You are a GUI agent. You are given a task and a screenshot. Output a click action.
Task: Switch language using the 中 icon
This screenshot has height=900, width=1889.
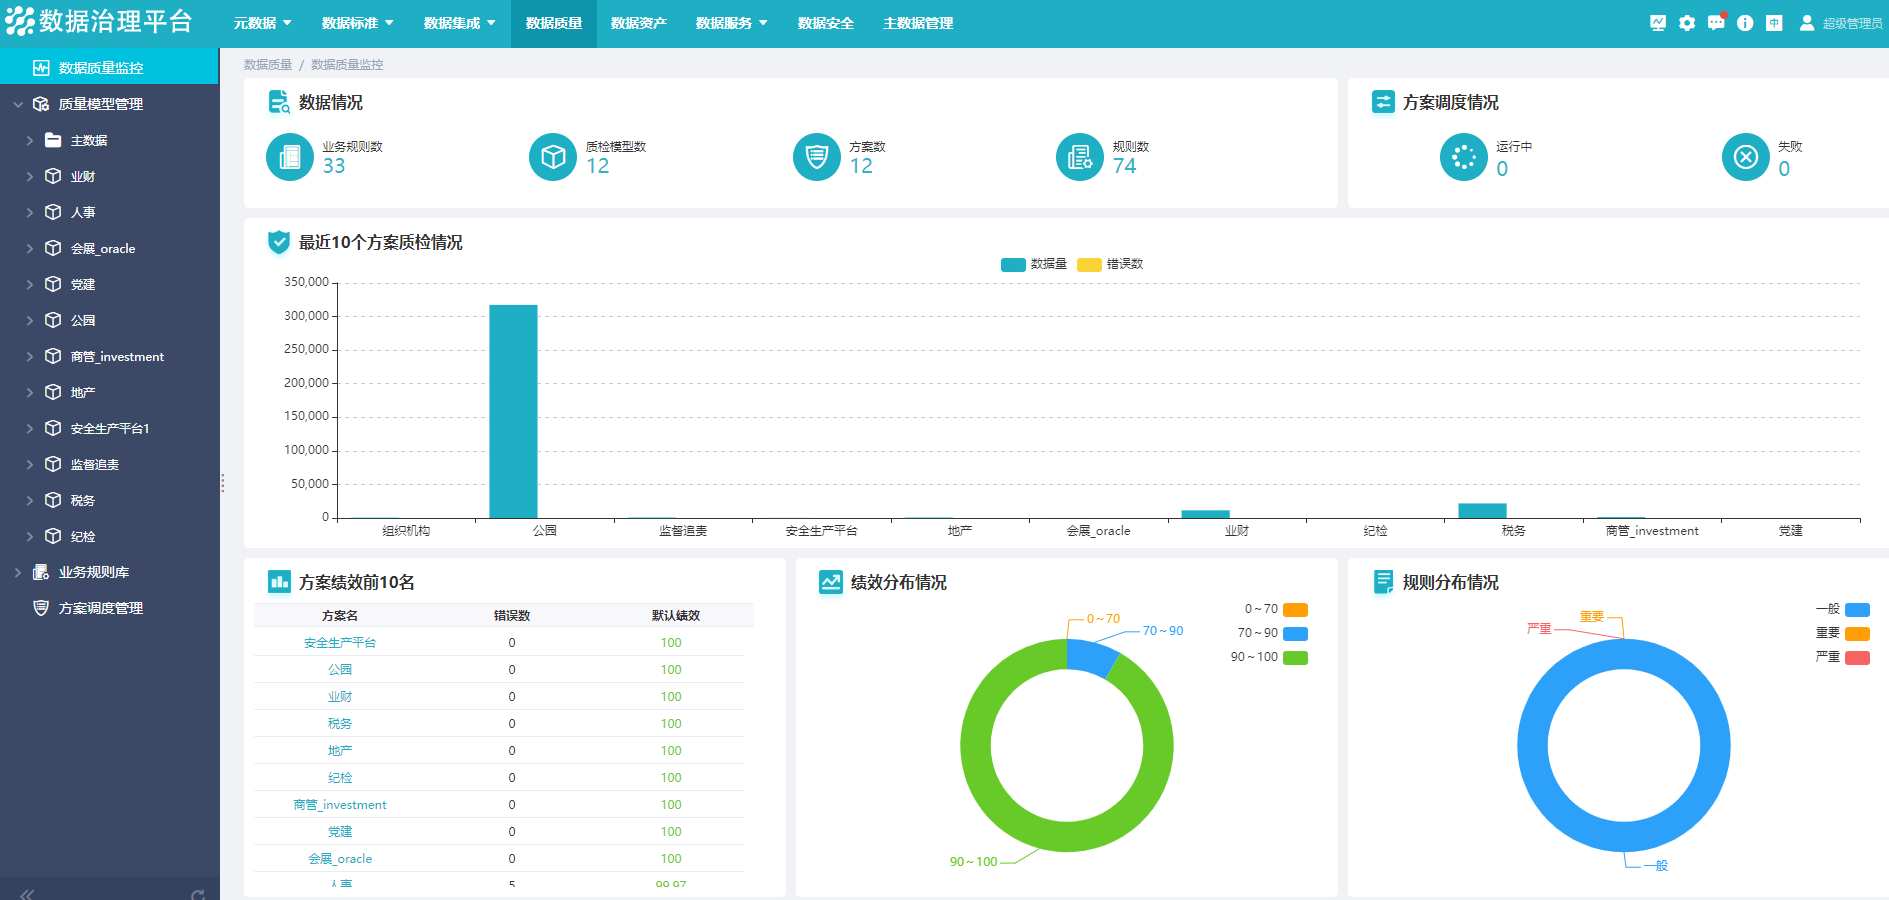1774,23
